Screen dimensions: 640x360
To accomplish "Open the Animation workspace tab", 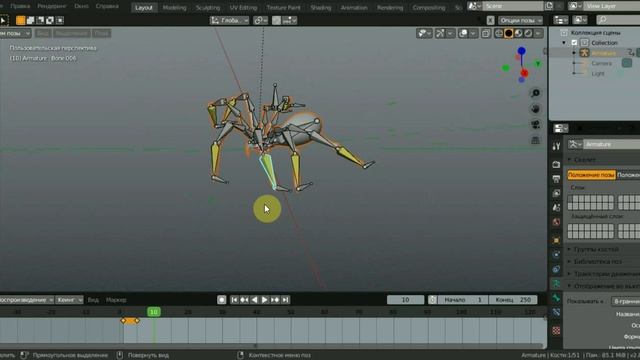I will pos(354,7).
